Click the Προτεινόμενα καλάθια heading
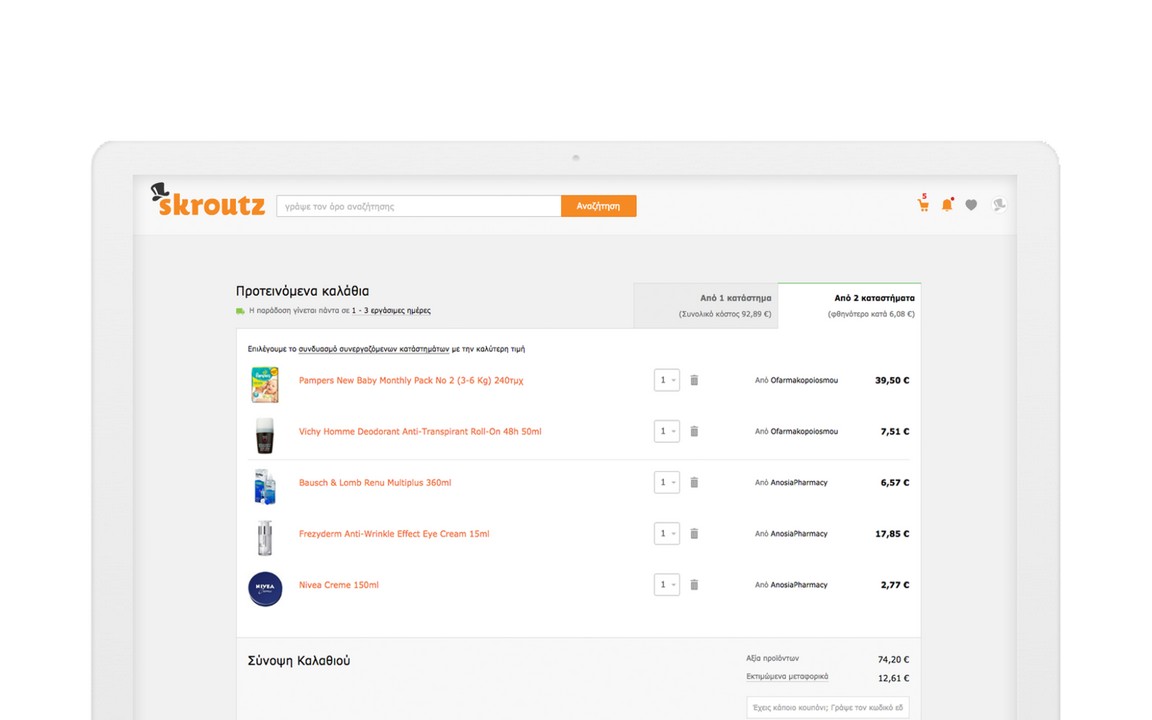This screenshot has height=720, width=1152. [x=302, y=291]
